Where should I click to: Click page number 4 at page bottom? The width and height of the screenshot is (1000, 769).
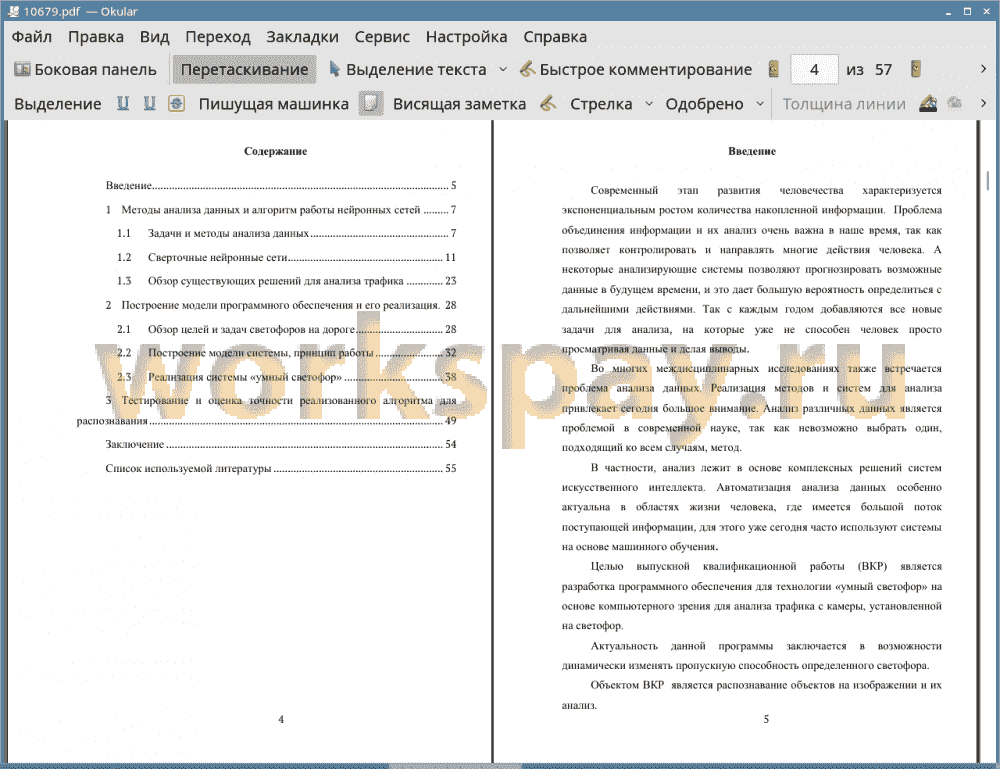(x=281, y=719)
